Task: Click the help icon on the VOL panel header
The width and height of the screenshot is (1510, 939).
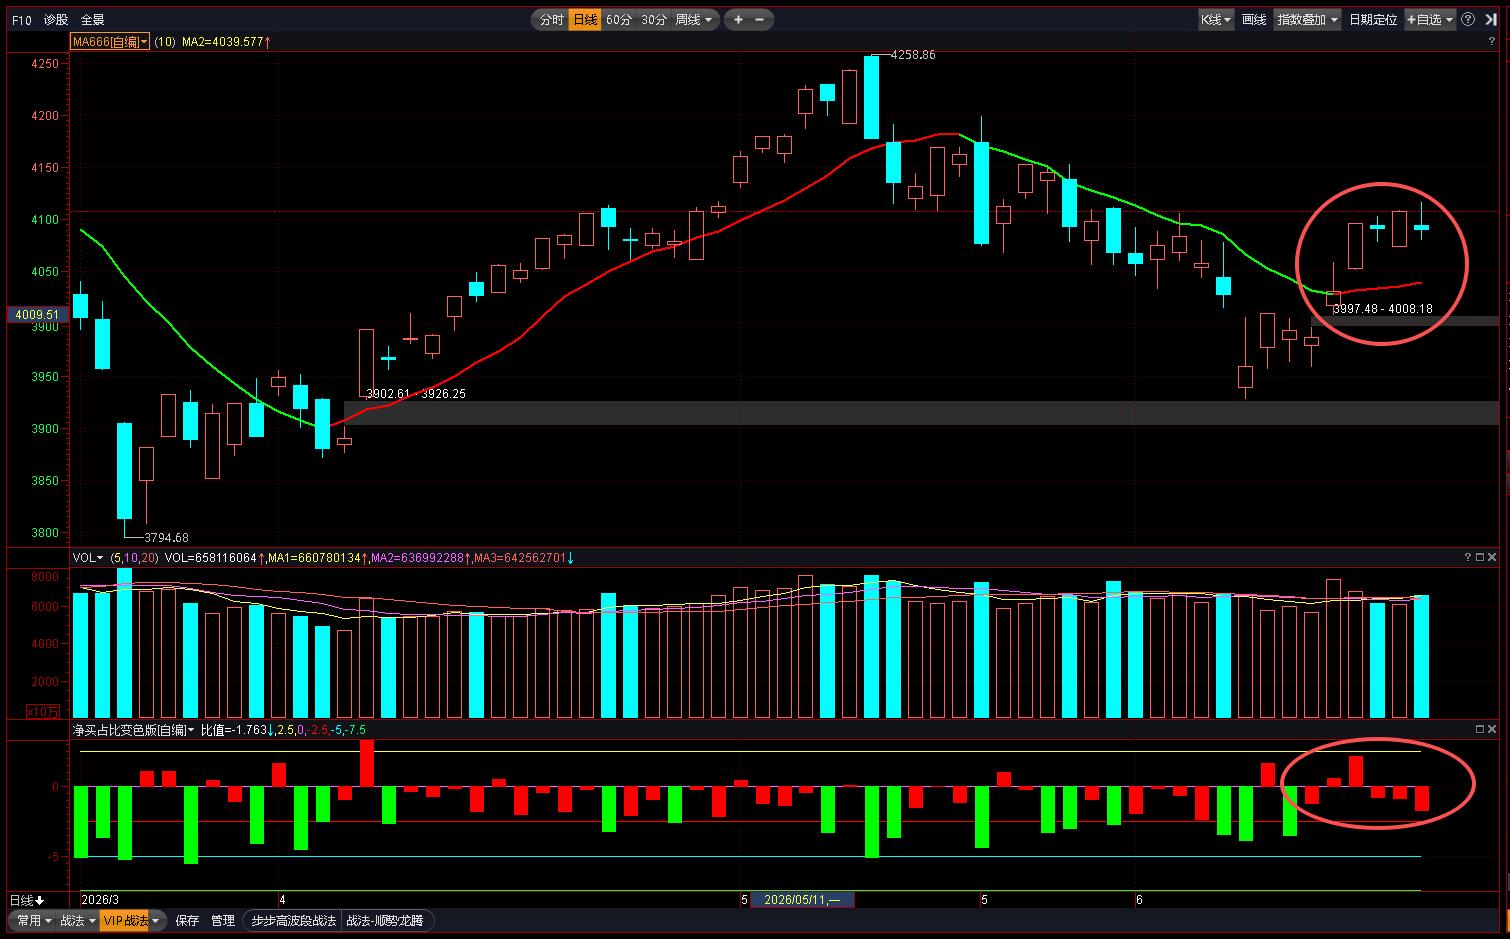Action: tap(1470, 557)
